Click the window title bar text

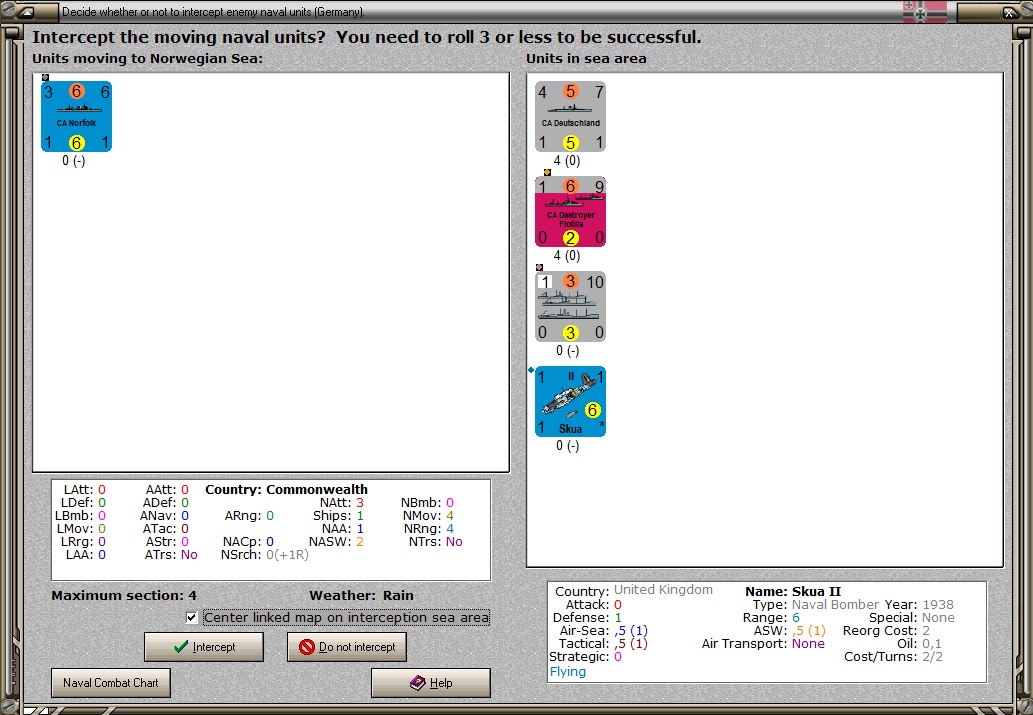pos(213,12)
